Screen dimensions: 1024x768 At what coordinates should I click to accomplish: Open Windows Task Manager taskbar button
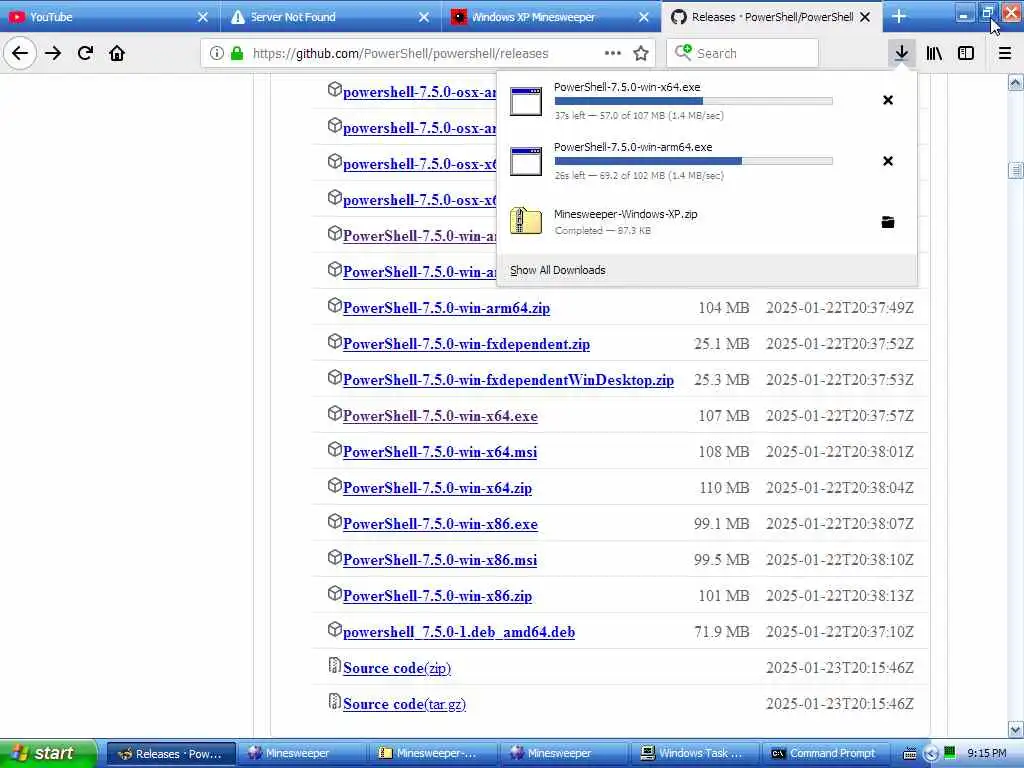694,754
